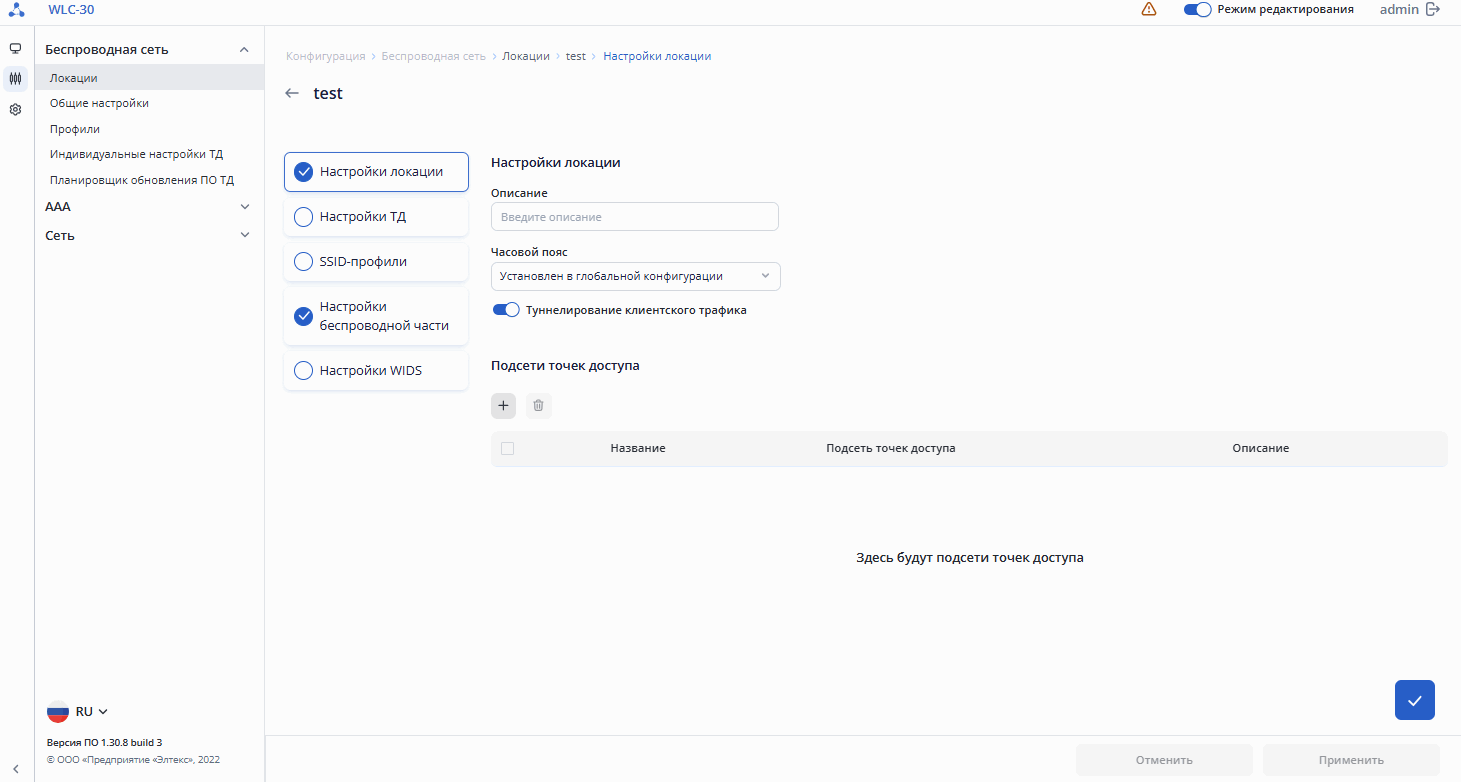Click the admin logout icon
1461x782 pixels.
pyautogui.click(x=1433, y=9)
